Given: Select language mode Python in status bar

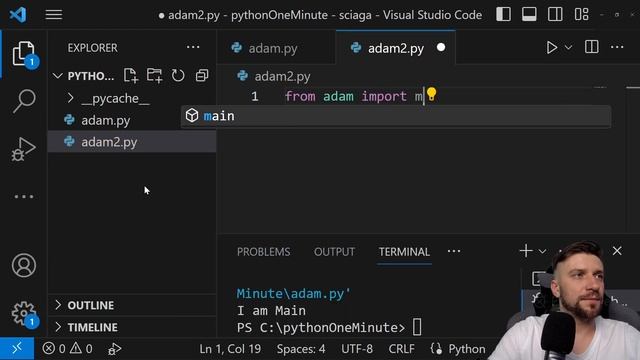Looking at the screenshot, I should [467, 349].
